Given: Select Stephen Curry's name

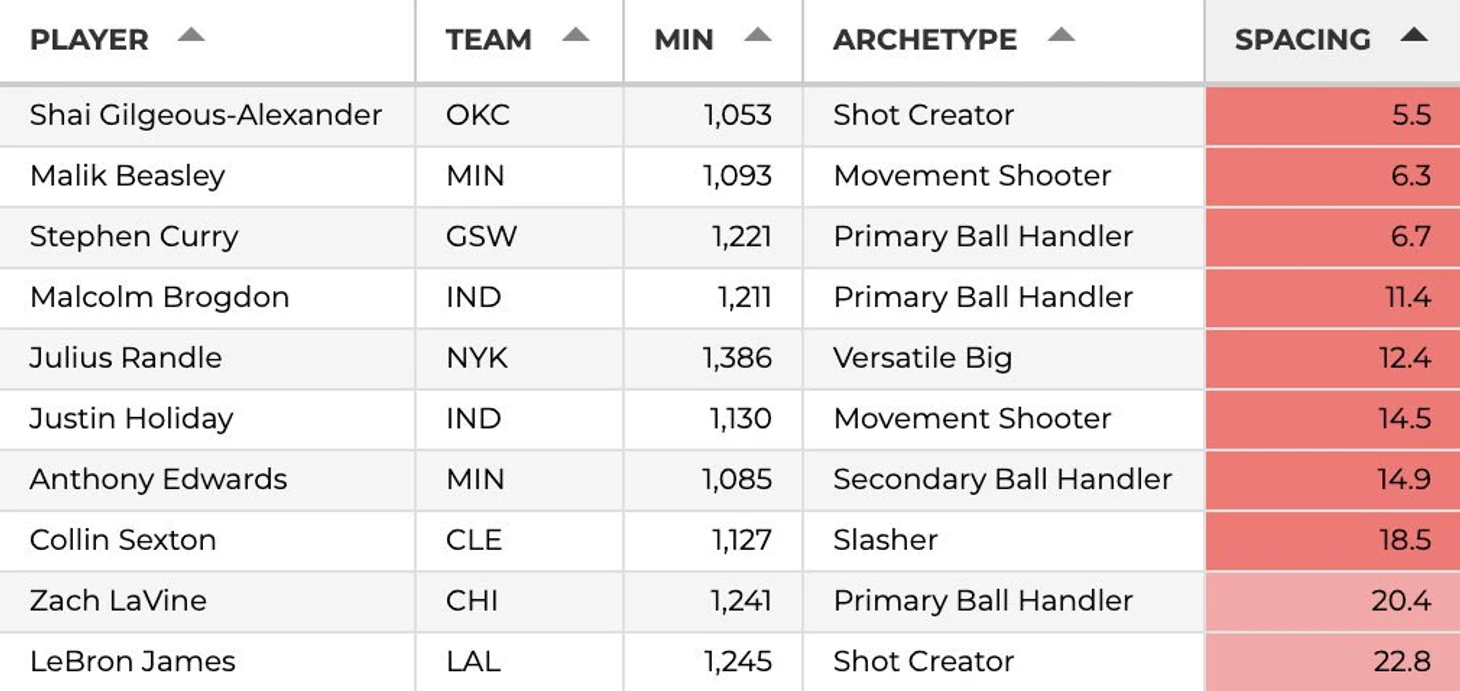Looking at the screenshot, I should click(134, 237).
